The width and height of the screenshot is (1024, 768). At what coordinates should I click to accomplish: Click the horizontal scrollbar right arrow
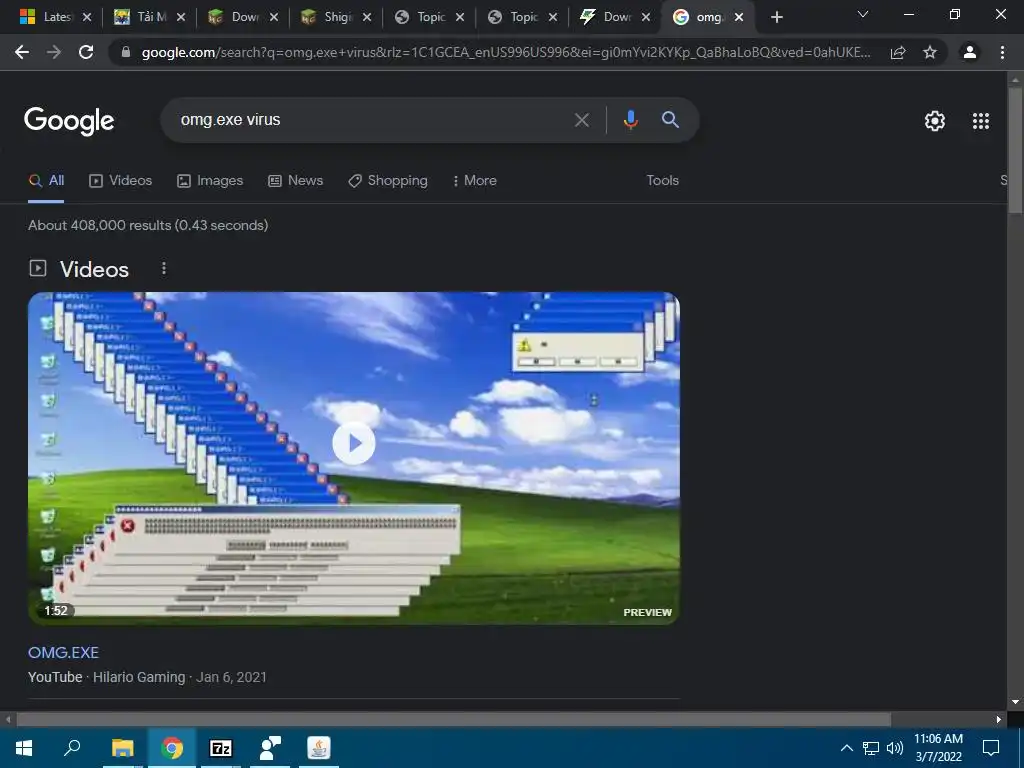(999, 719)
